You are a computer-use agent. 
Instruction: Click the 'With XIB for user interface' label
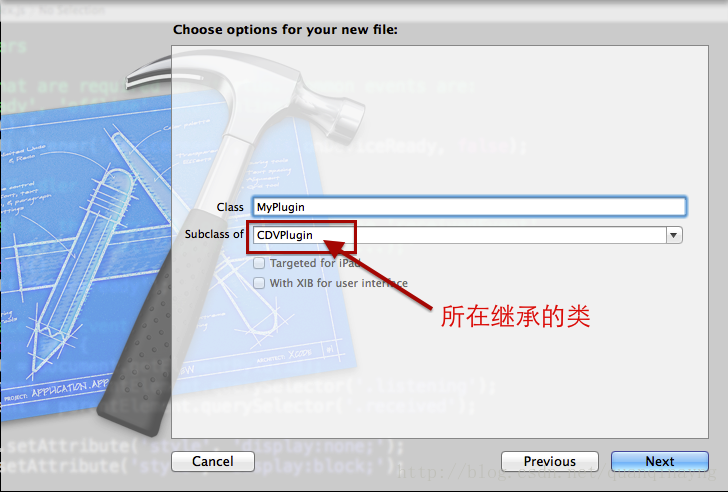point(338,283)
